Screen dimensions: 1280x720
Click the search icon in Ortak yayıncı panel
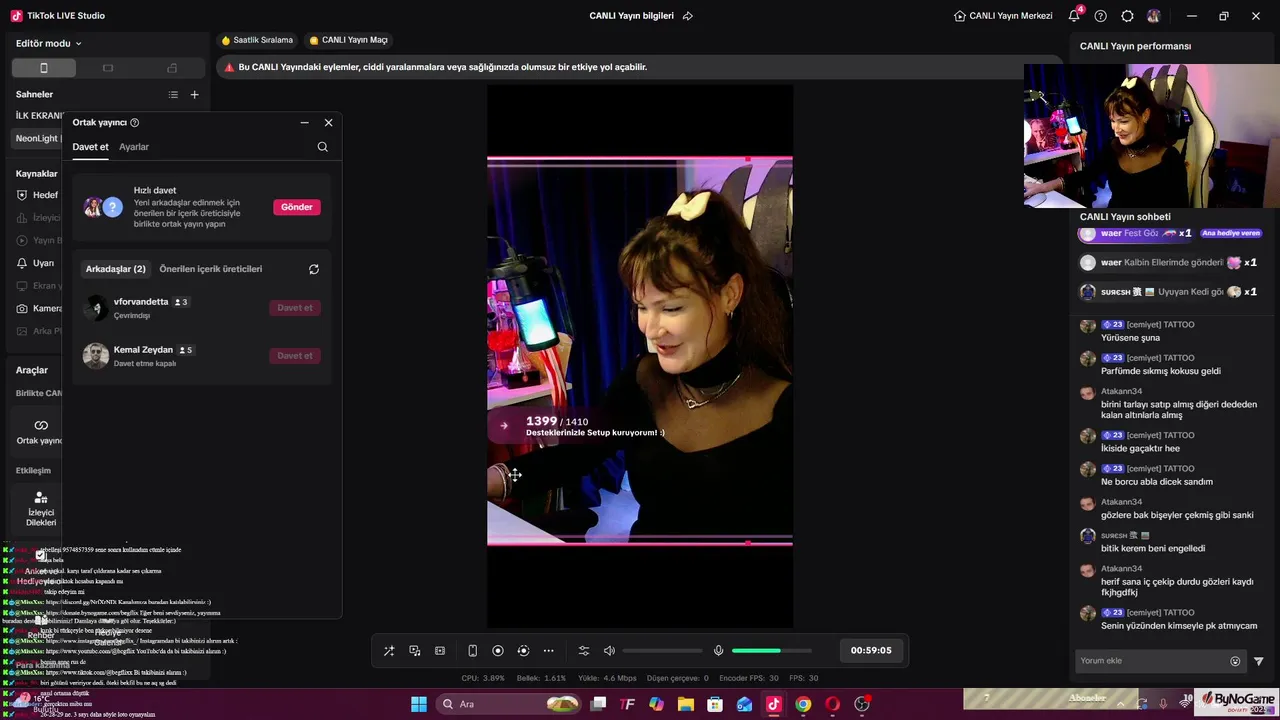pos(322,147)
